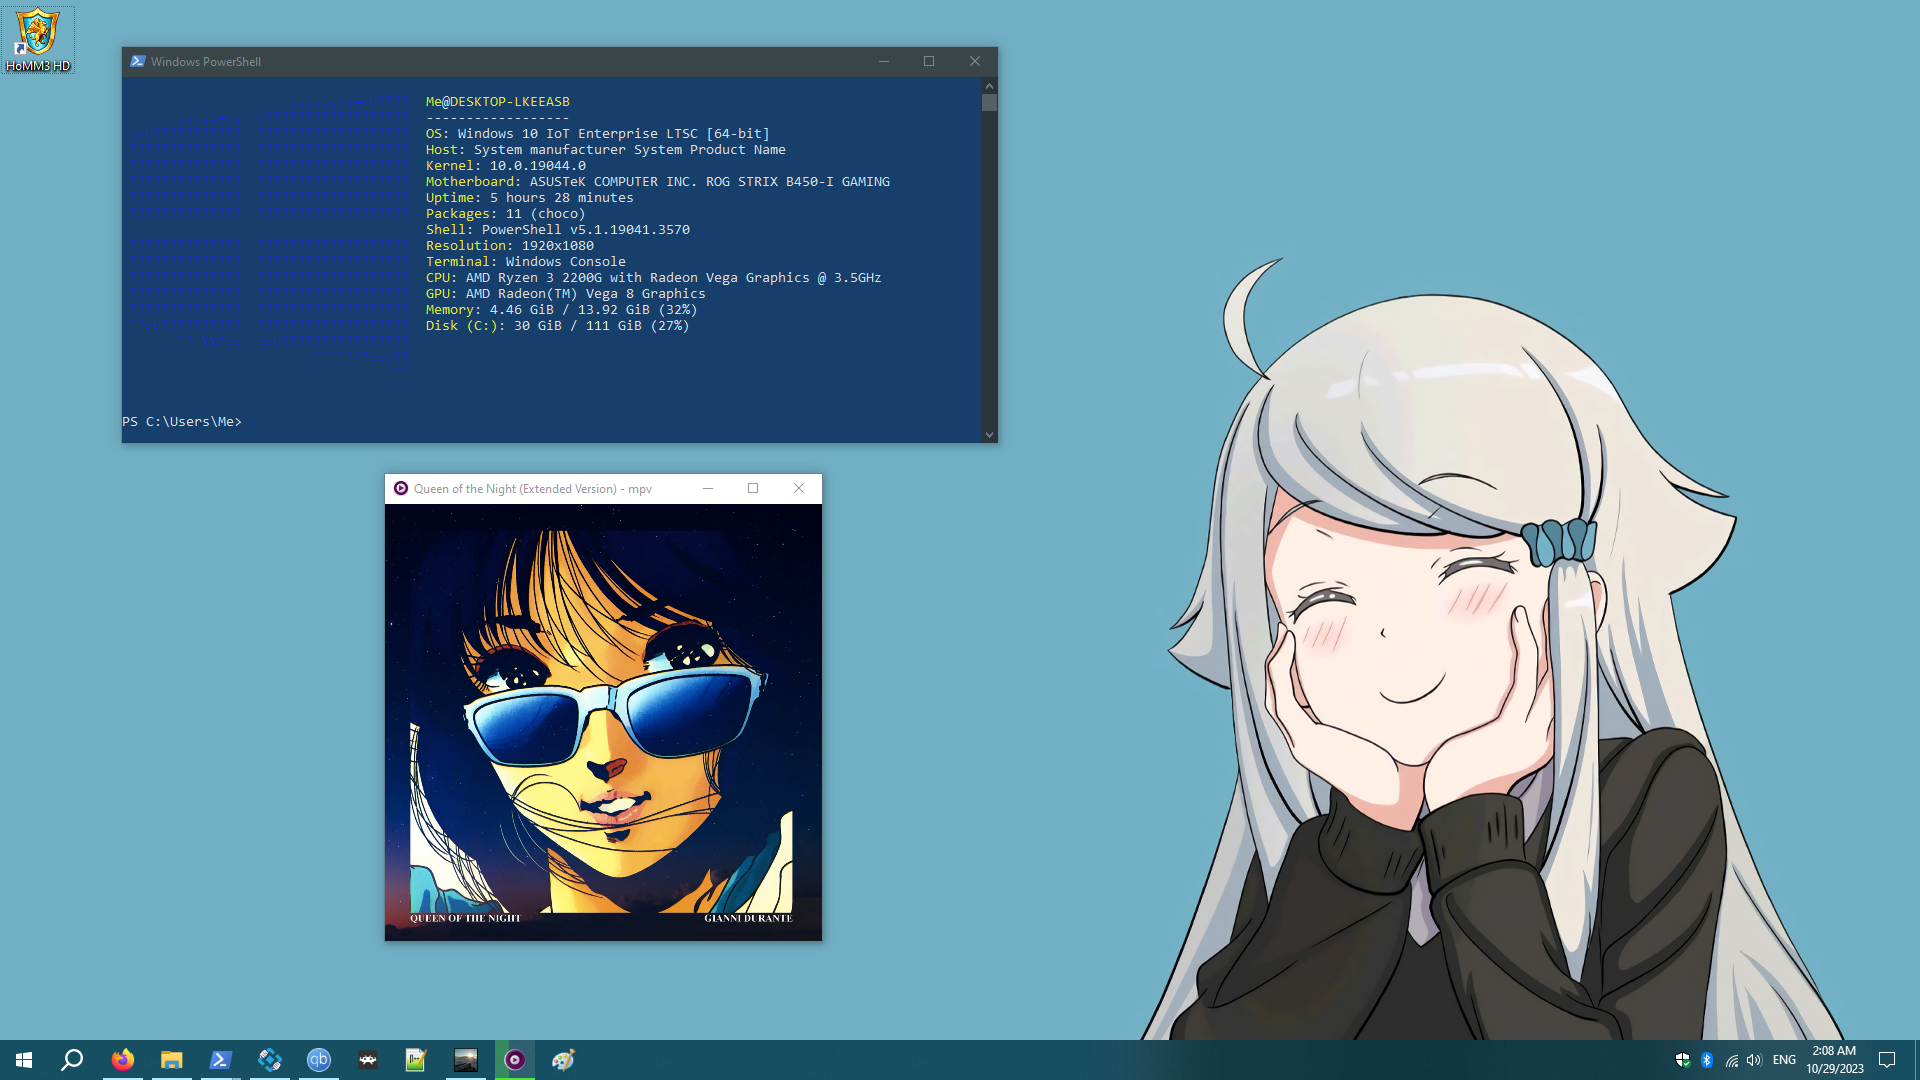Open Paint palette icon in taskbar
The height and width of the screenshot is (1080, 1920).
(x=563, y=1060)
